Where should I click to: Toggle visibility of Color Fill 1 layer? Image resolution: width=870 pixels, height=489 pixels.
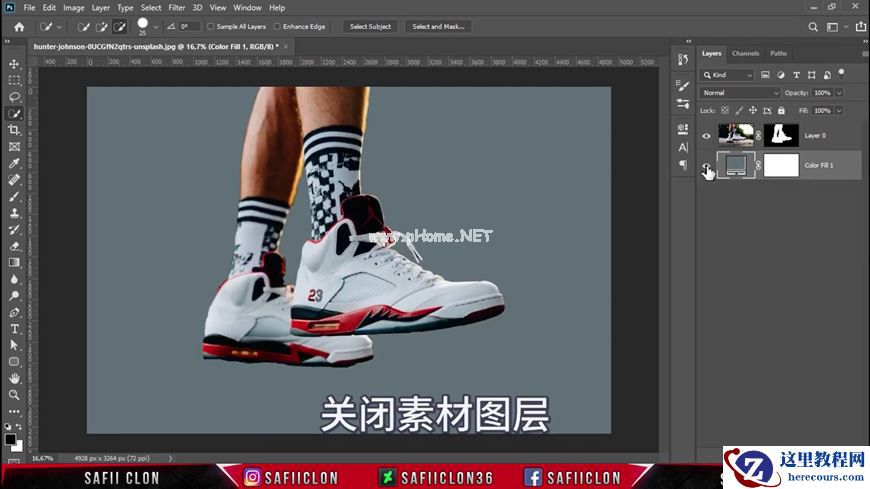(706, 165)
